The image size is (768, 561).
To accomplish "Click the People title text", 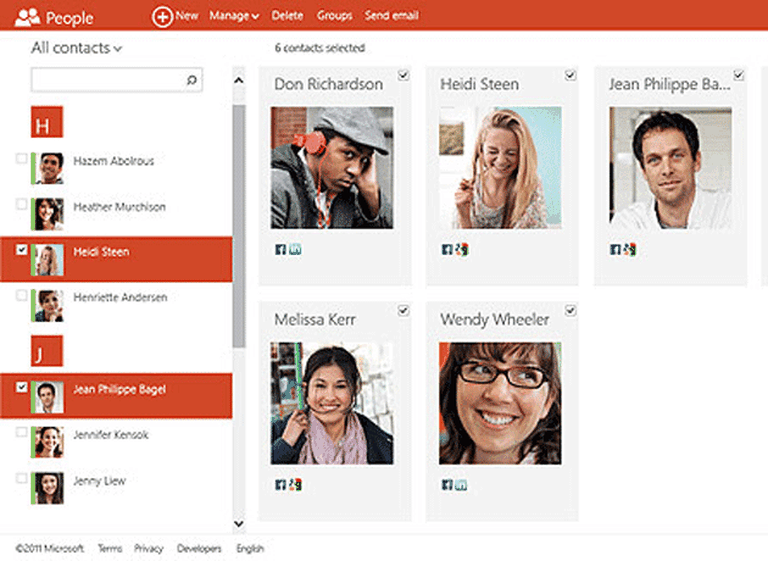I will point(70,18).
